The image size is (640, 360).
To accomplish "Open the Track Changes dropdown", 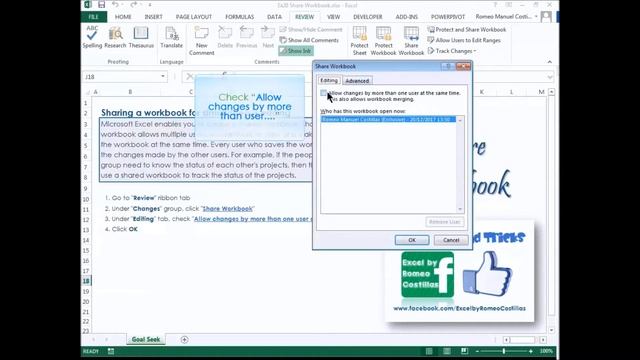I will pyautogui.click(x=452, y=51).
